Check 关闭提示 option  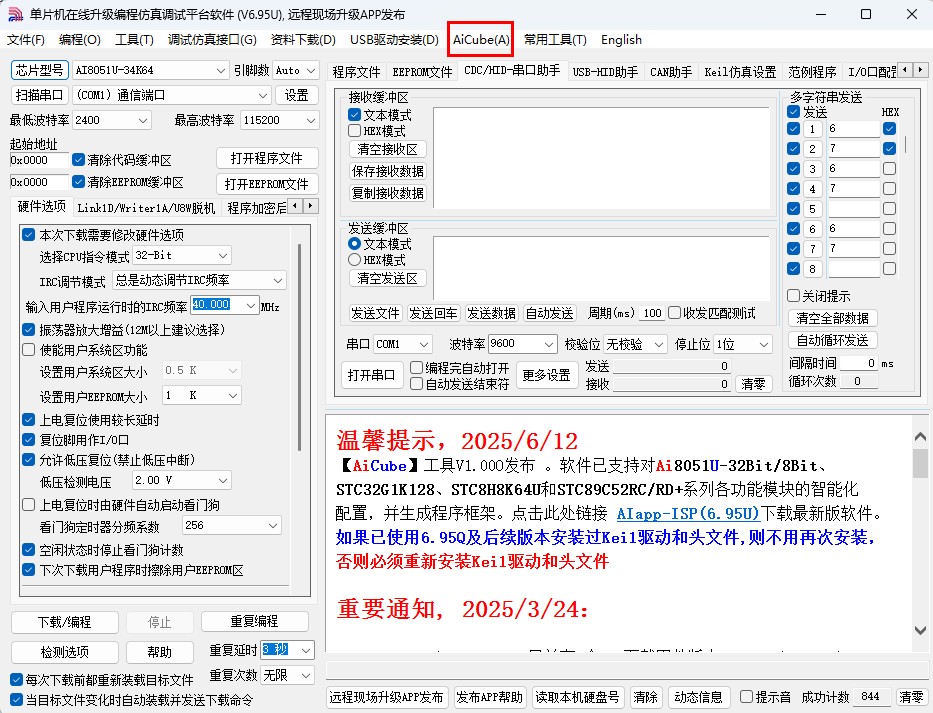(793, 296)
